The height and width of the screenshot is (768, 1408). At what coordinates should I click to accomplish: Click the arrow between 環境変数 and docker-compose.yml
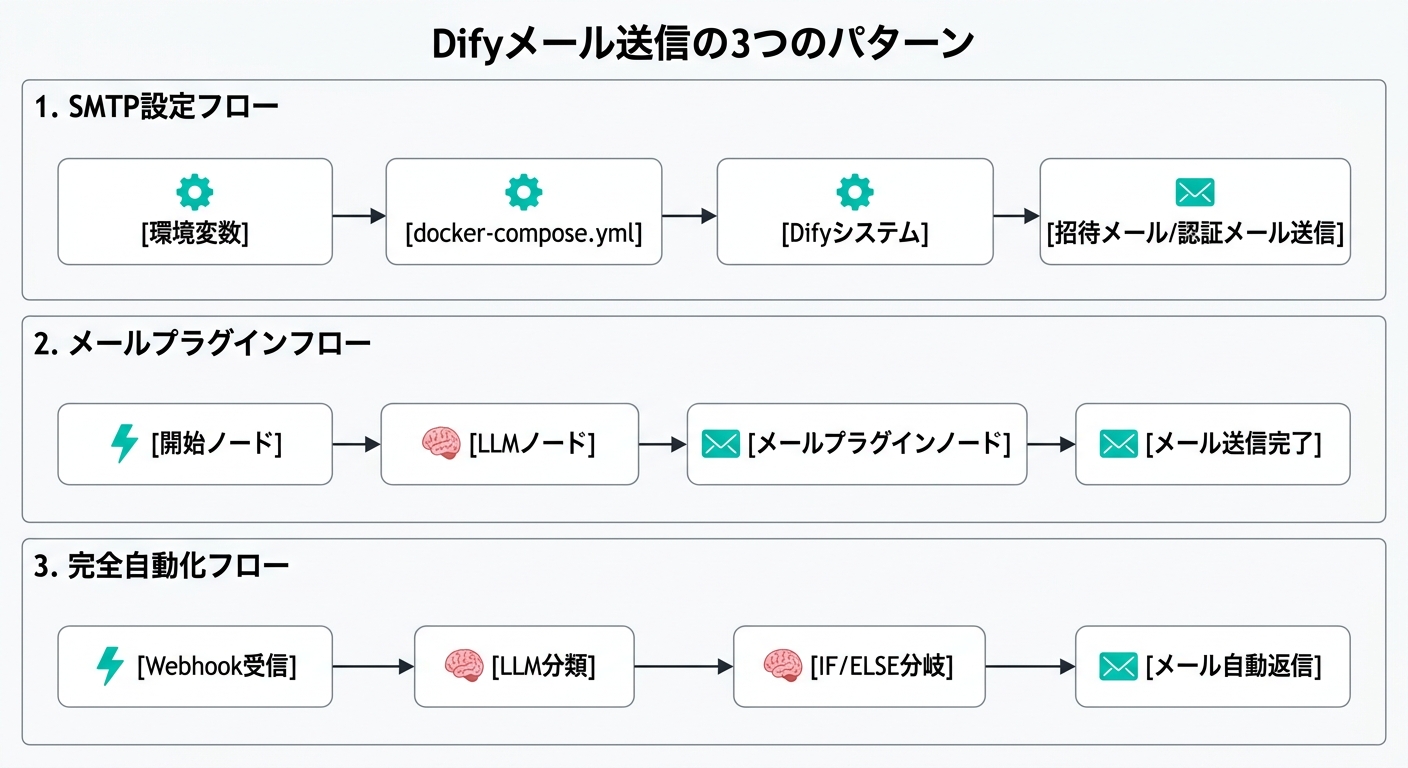tap(358, 215)
